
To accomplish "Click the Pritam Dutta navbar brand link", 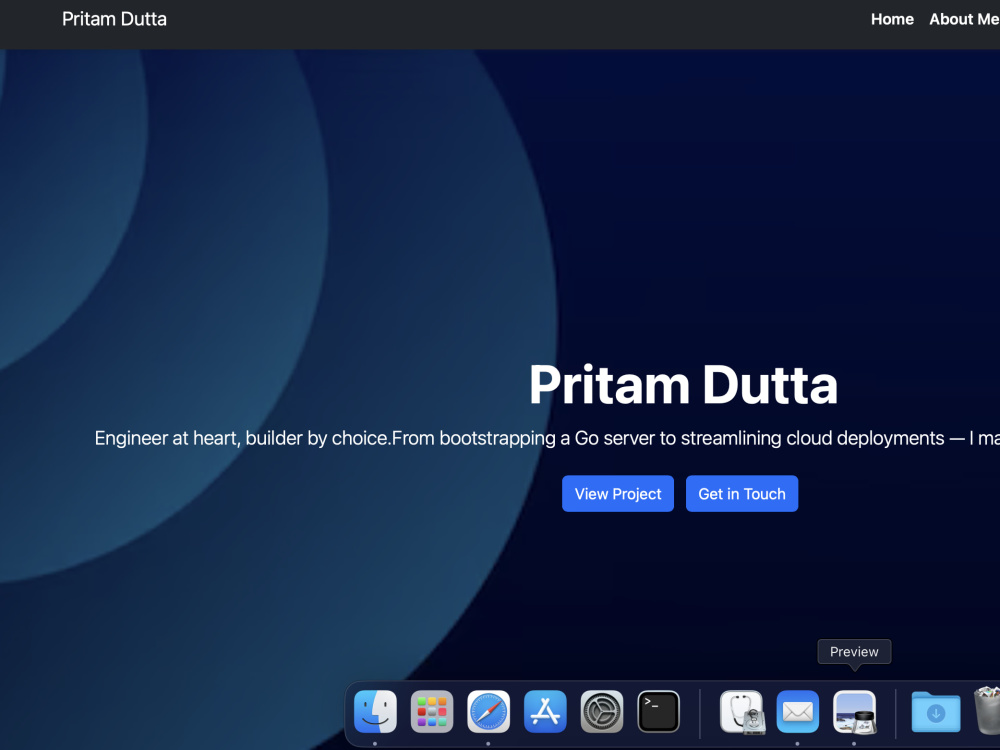I will click(x=114, y=19).
